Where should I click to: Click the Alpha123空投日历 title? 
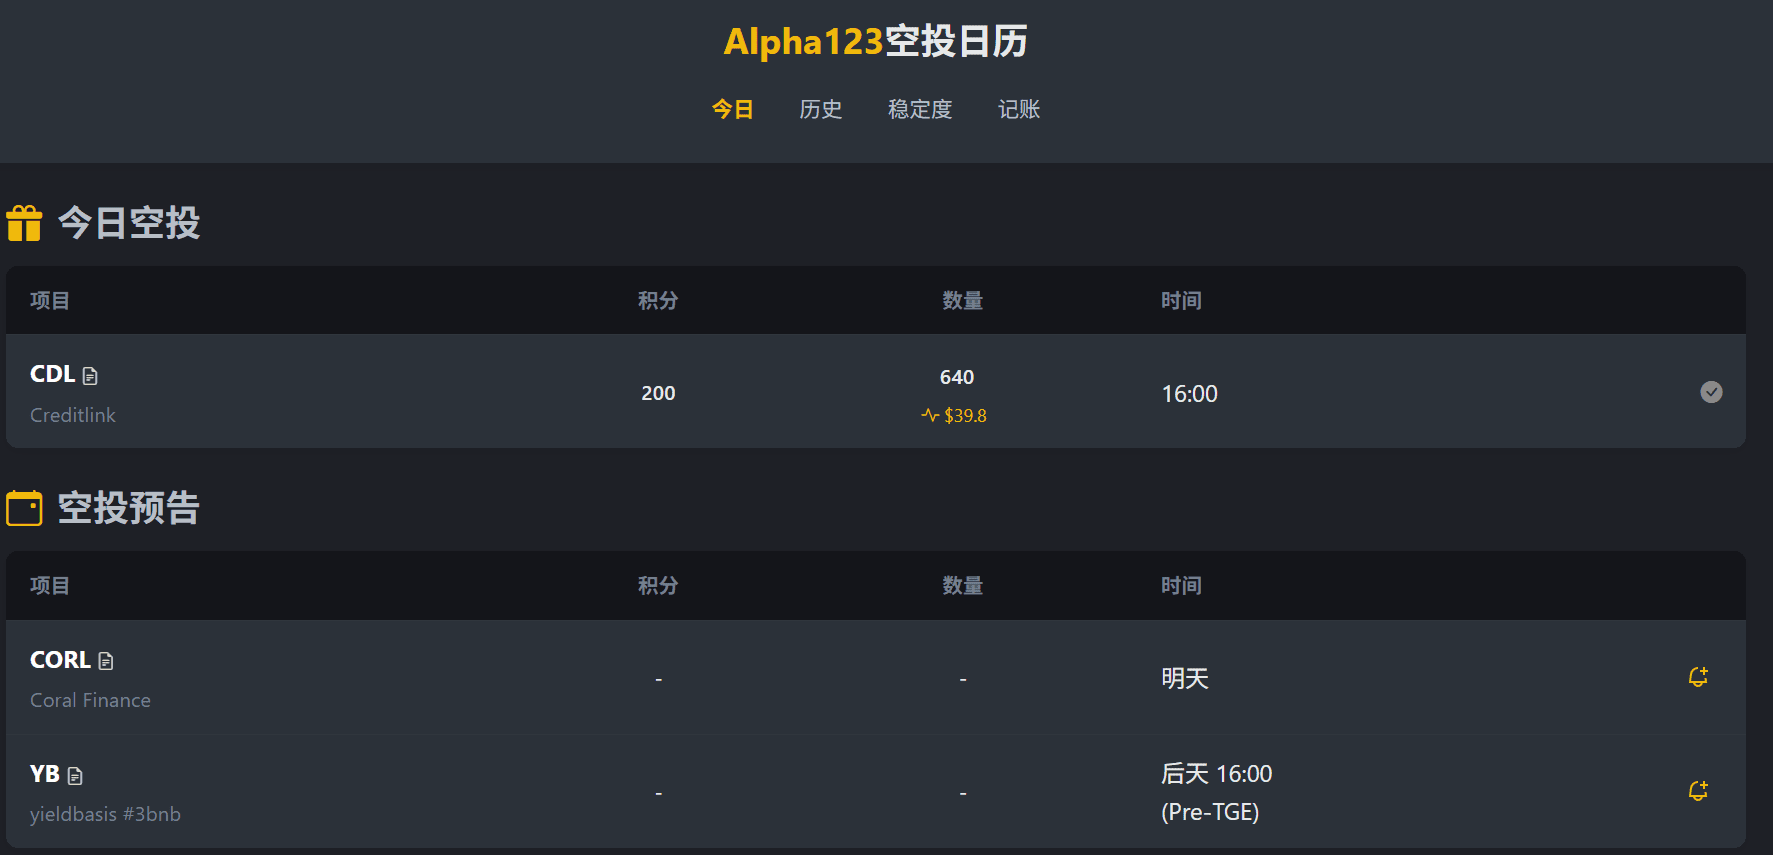coord(875,42)
